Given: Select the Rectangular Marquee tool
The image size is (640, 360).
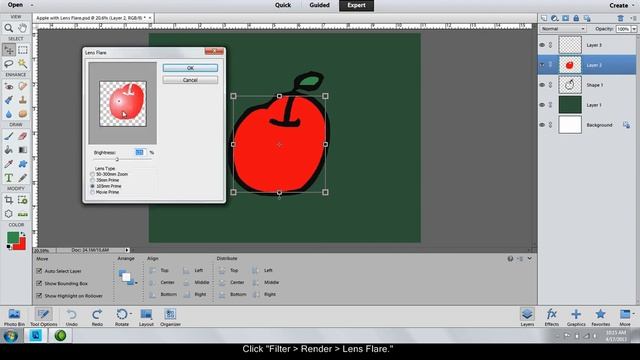Looking at the screenshot, I should [23, 50].
